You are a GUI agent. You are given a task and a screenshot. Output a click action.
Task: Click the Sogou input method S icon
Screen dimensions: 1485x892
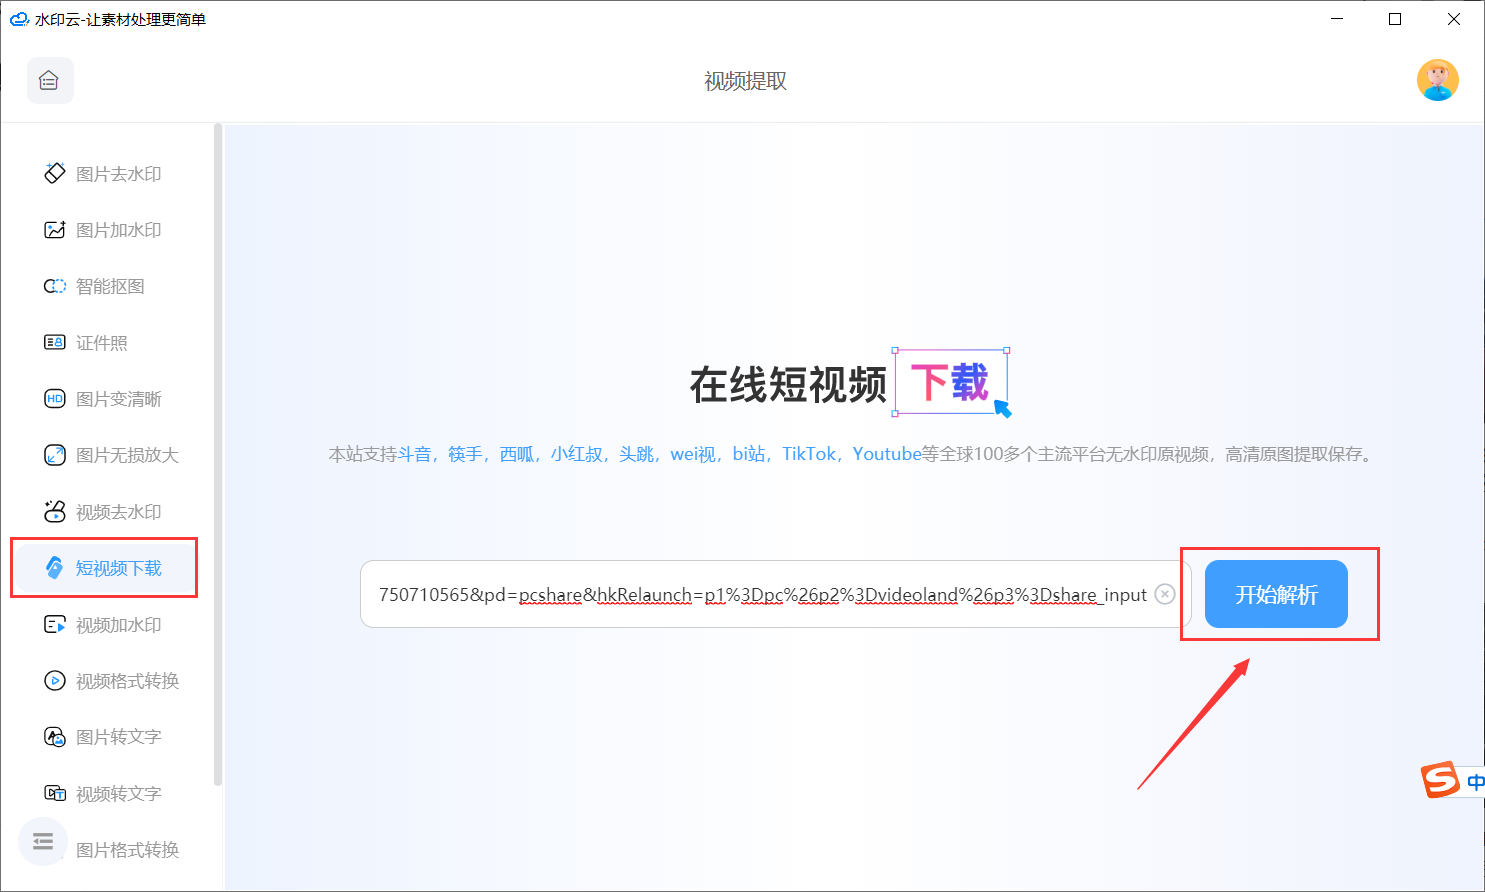tap(1441, 779)
